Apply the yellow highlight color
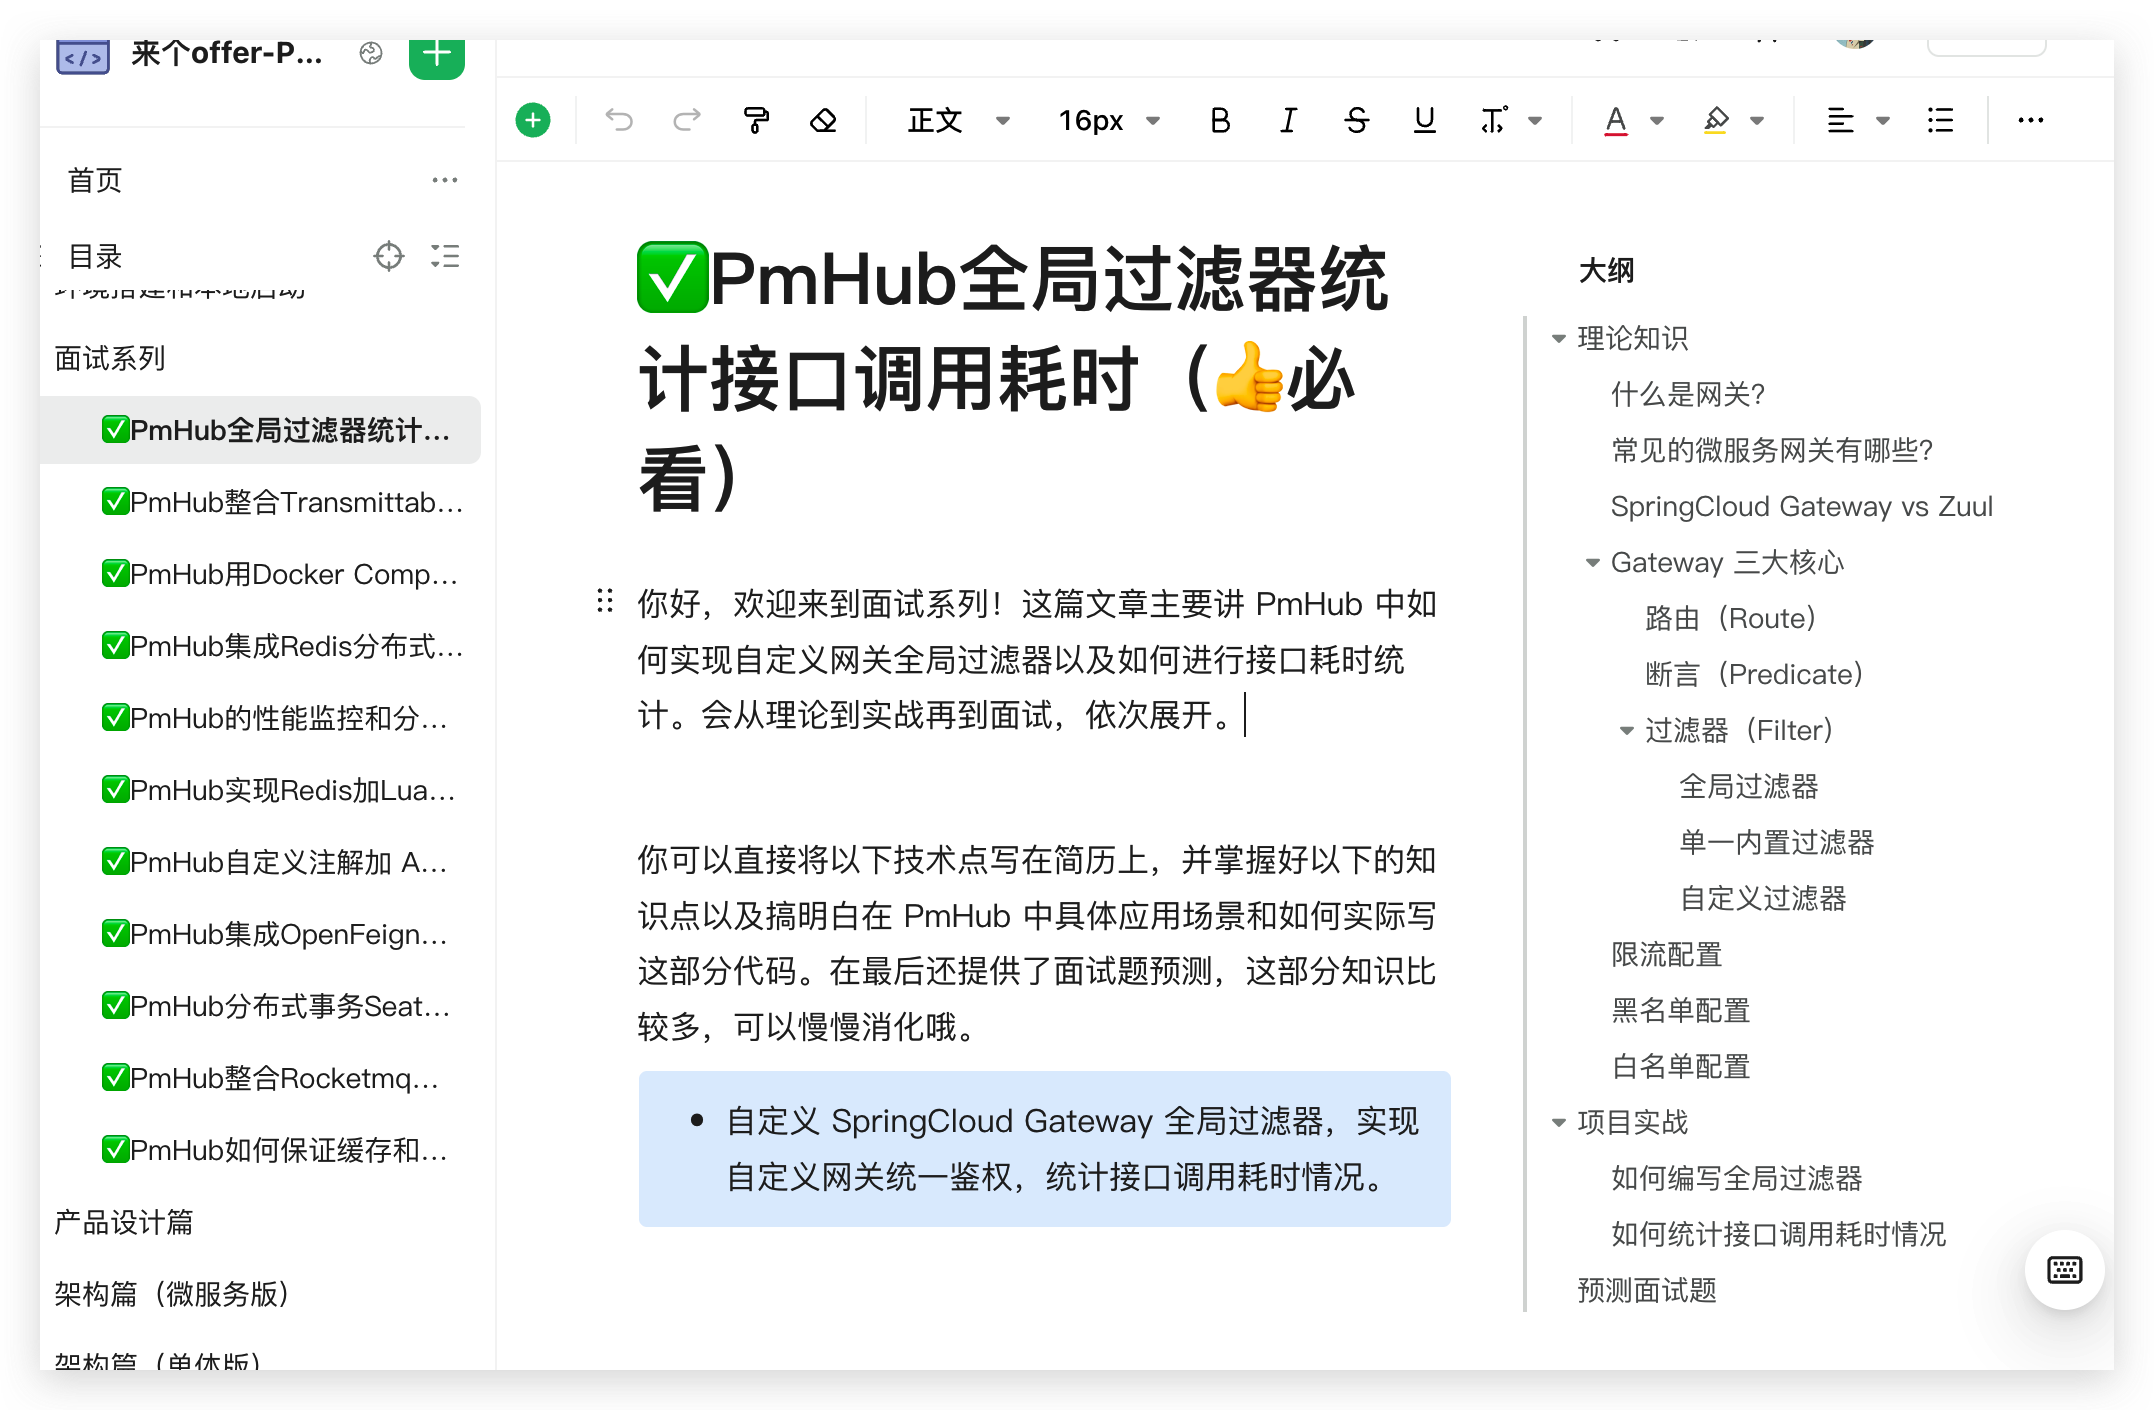Image resolution: width=2154 pixels, height=1410 pixels. (1716, 121)
